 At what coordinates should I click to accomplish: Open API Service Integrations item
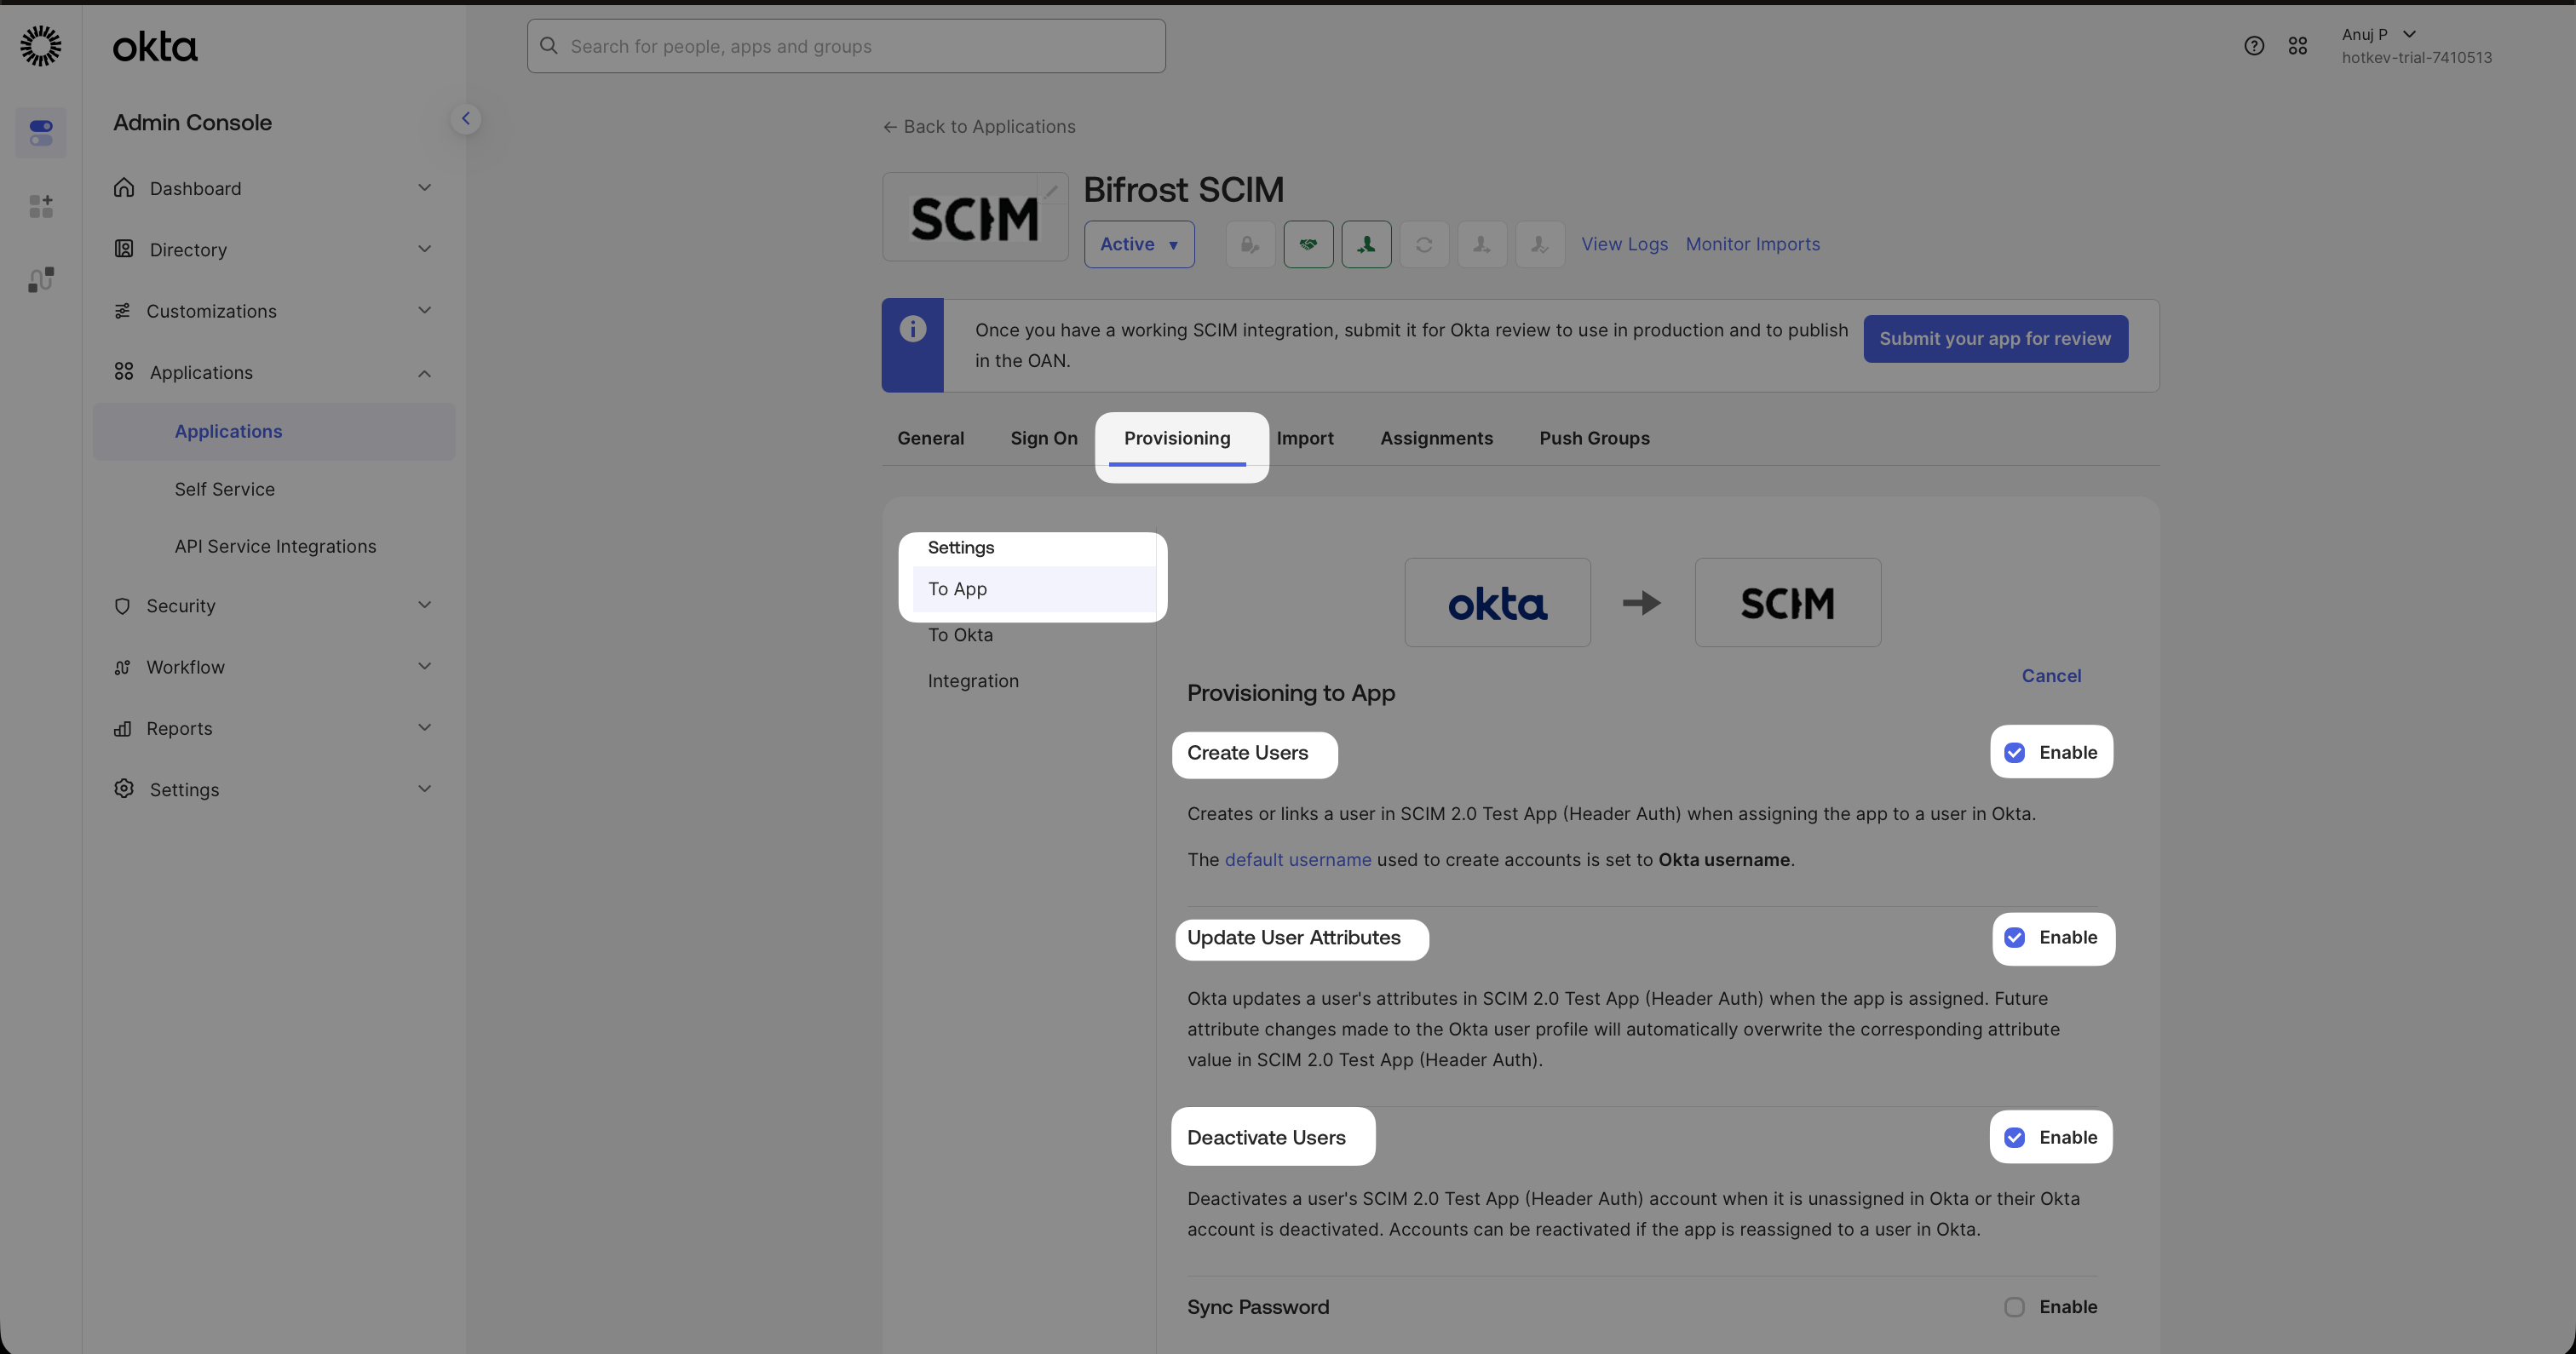pos(275,546)
